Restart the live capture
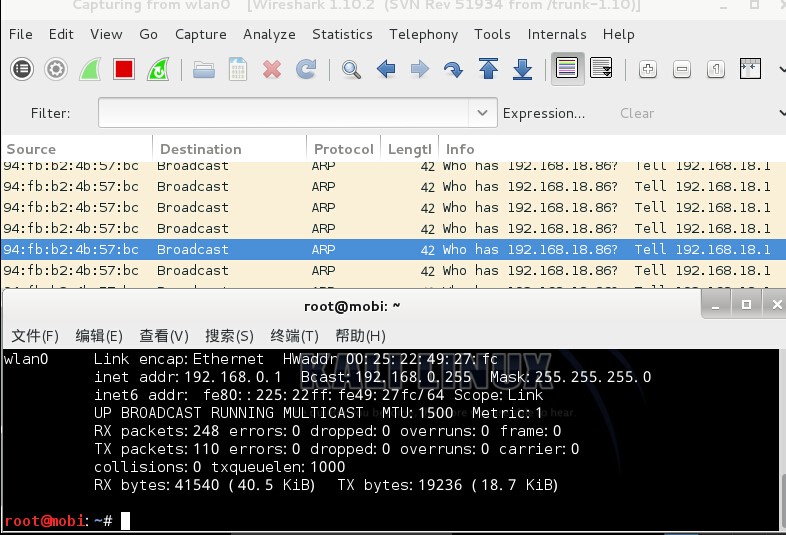 (x=158, y=70)
